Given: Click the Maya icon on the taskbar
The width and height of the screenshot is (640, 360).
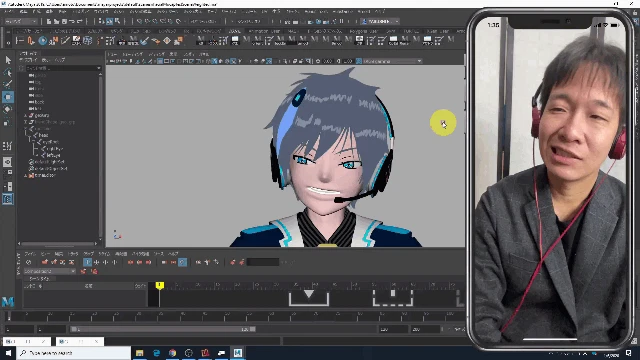Looking at the screenshot, I should click(x=238, y=353).
